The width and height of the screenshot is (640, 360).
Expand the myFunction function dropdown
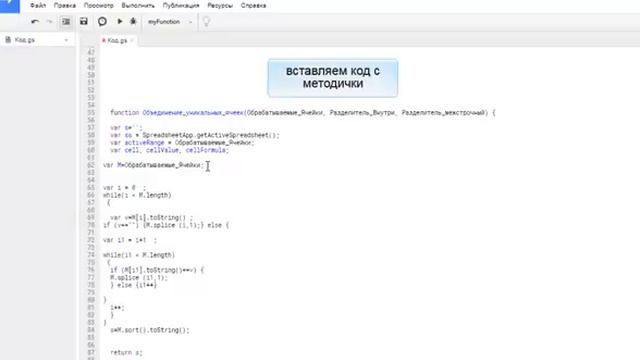coord(170,22)
